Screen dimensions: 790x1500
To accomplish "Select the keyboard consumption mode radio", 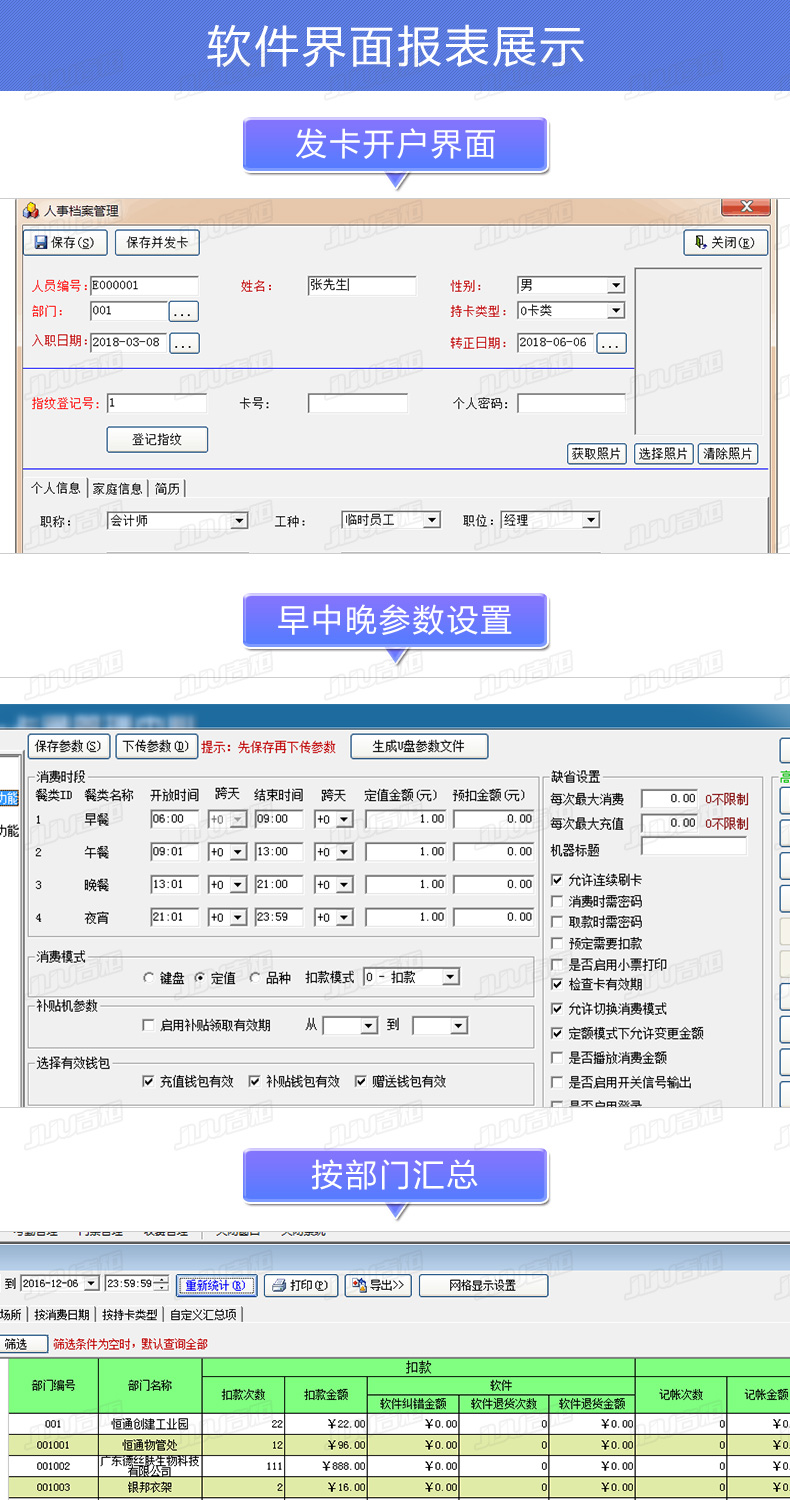I will coord(149,977).
